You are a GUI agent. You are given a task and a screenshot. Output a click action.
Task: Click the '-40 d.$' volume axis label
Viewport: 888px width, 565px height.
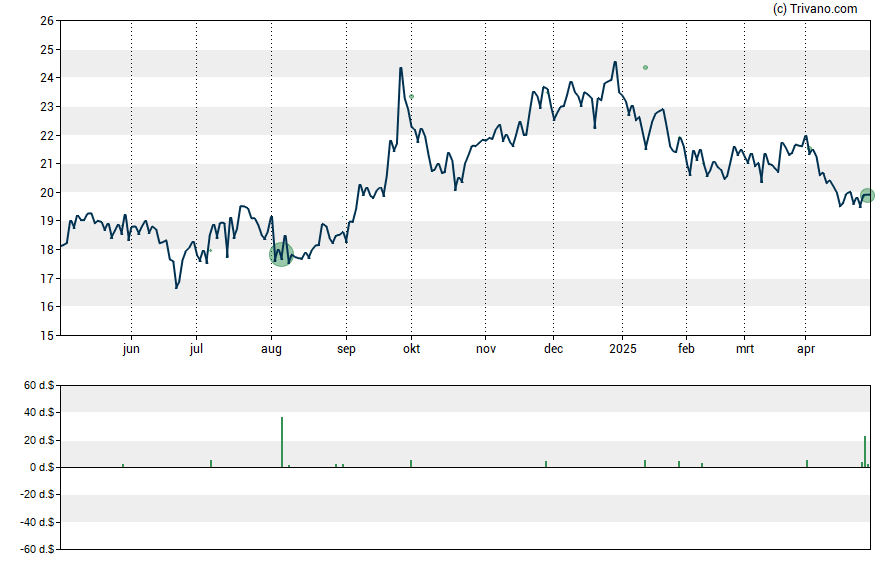click(37, 522)
